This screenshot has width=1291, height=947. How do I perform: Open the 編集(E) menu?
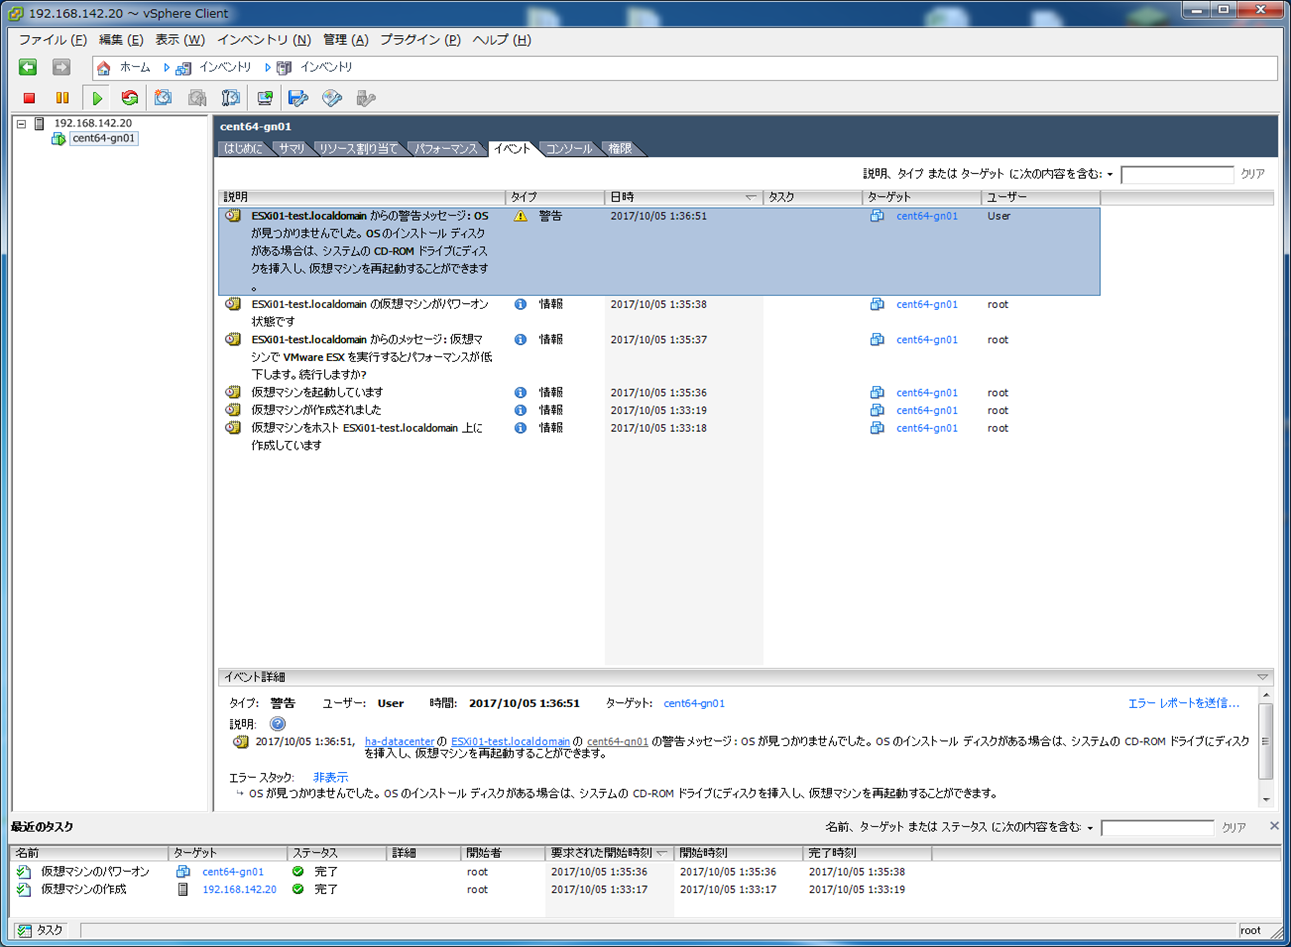click(x=121, y=40)
